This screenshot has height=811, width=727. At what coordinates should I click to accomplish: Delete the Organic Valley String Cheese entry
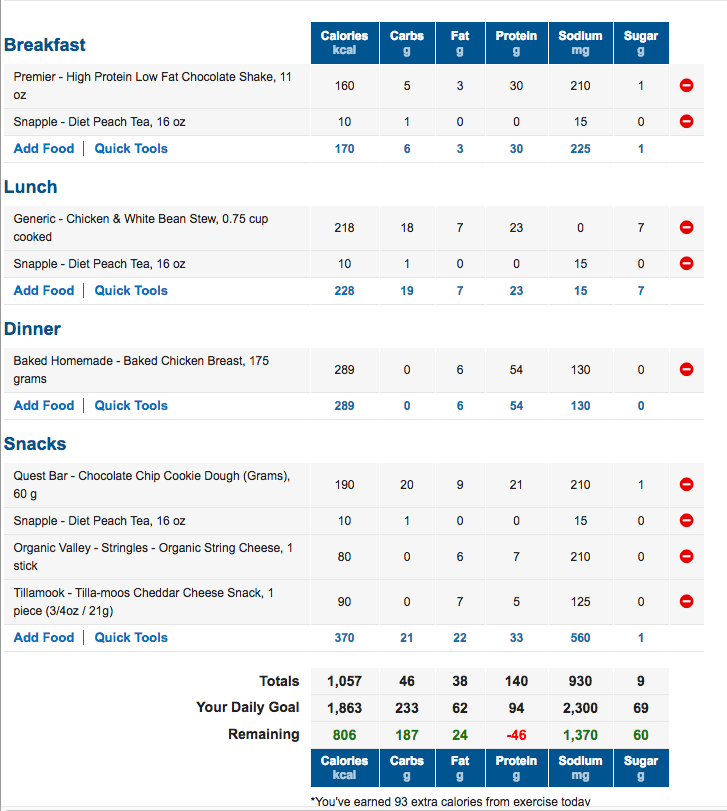686,557
